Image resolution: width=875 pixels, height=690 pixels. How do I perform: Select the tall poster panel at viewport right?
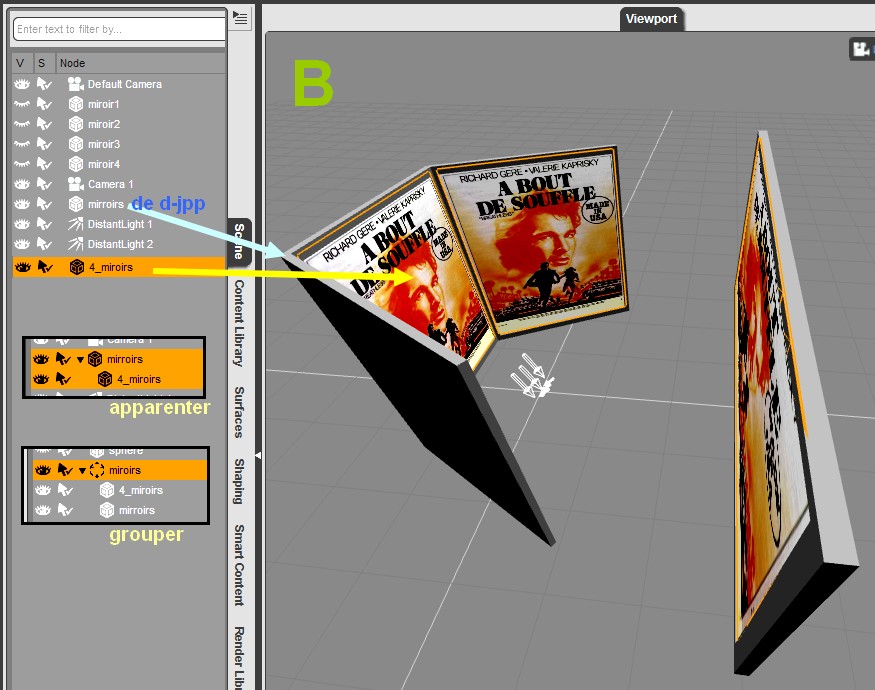794,402
